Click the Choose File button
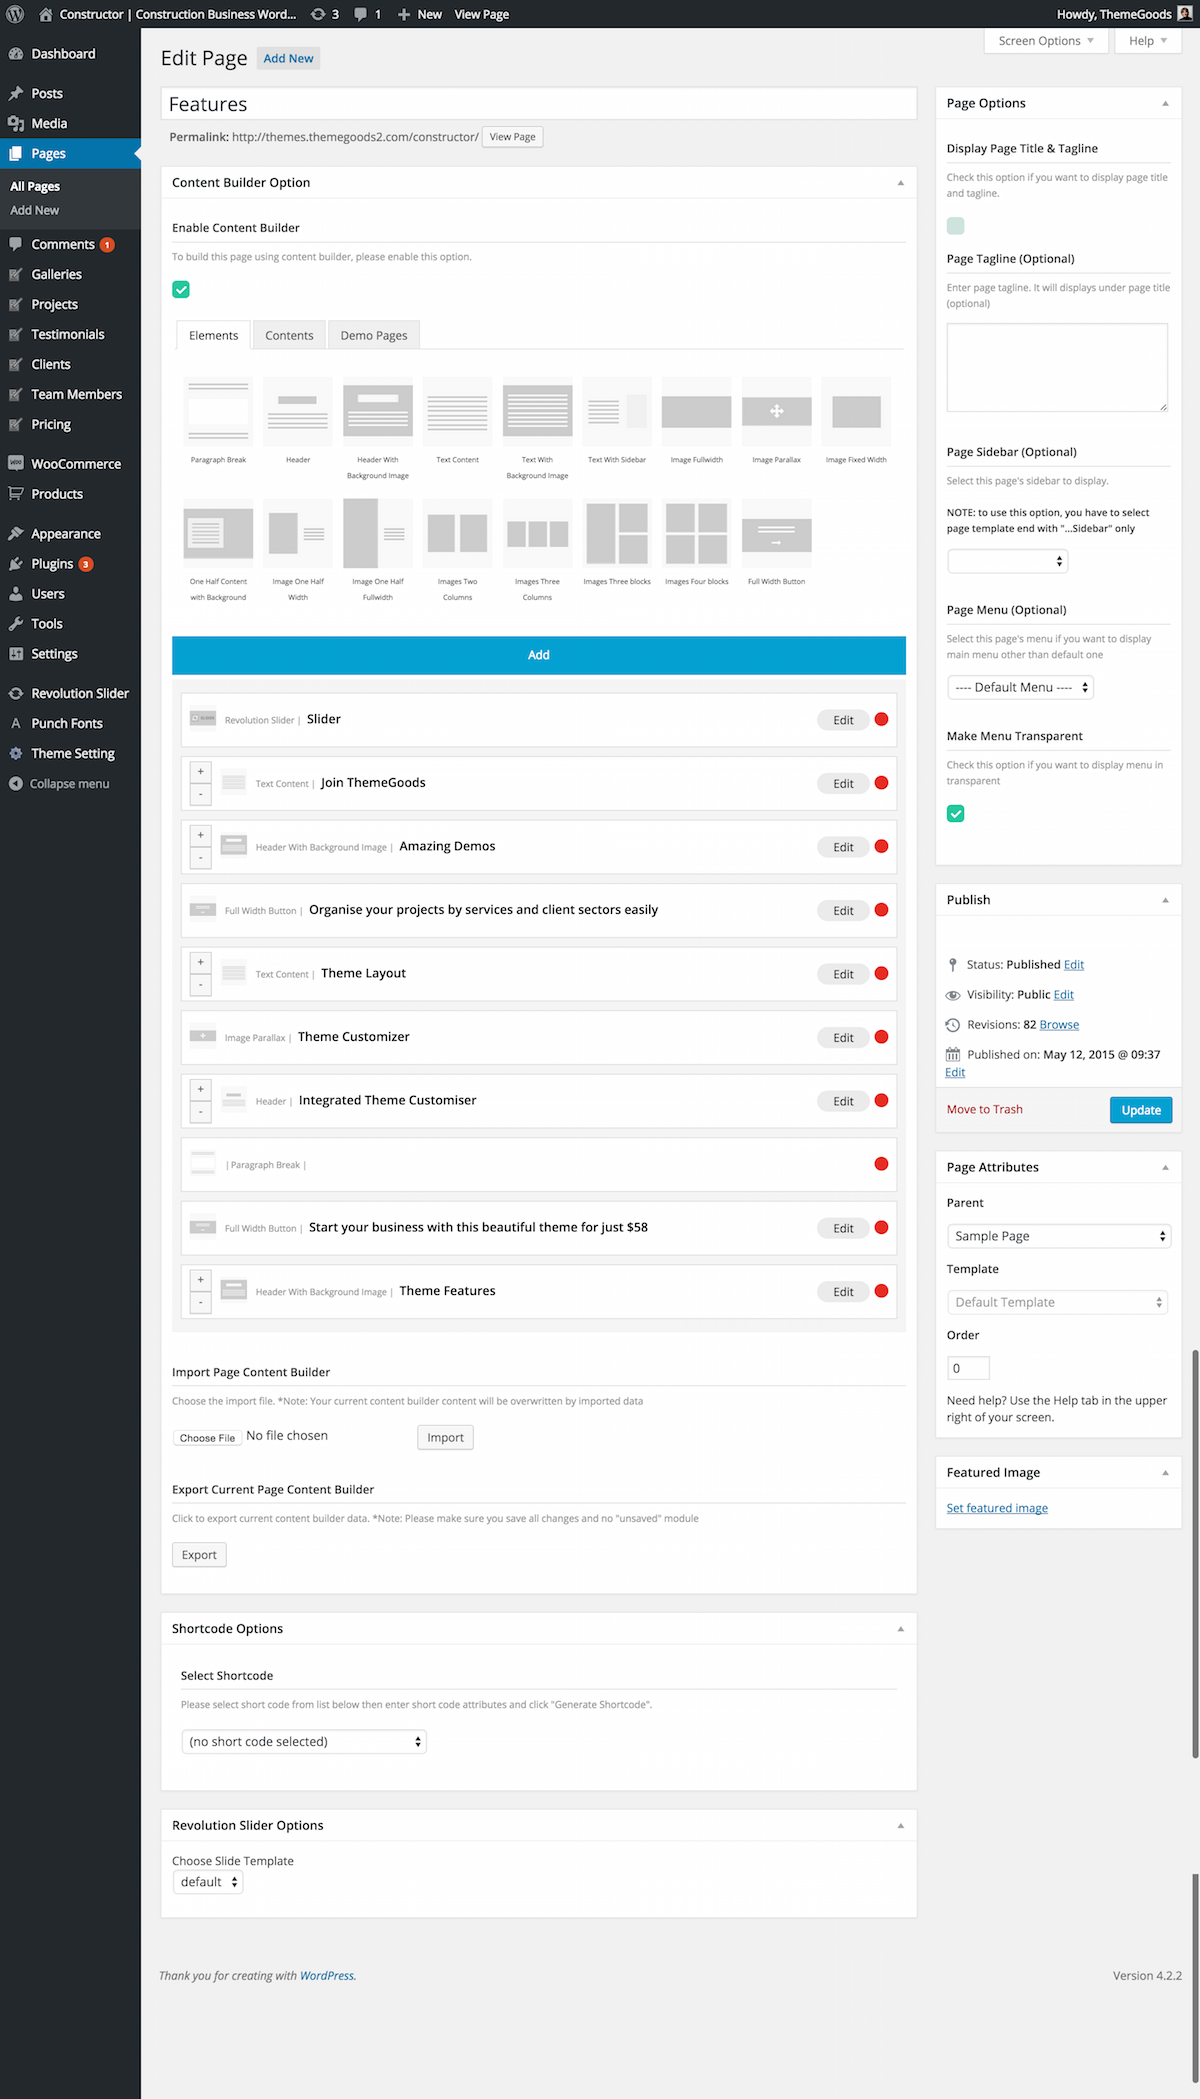Viewport: 1200px width, 2099px height. click(208, 1438)
